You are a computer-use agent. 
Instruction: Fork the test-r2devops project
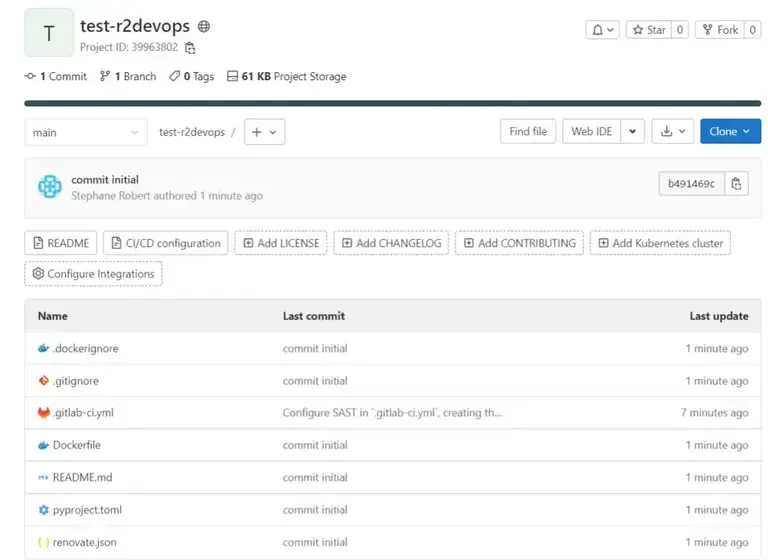point(720,30)
